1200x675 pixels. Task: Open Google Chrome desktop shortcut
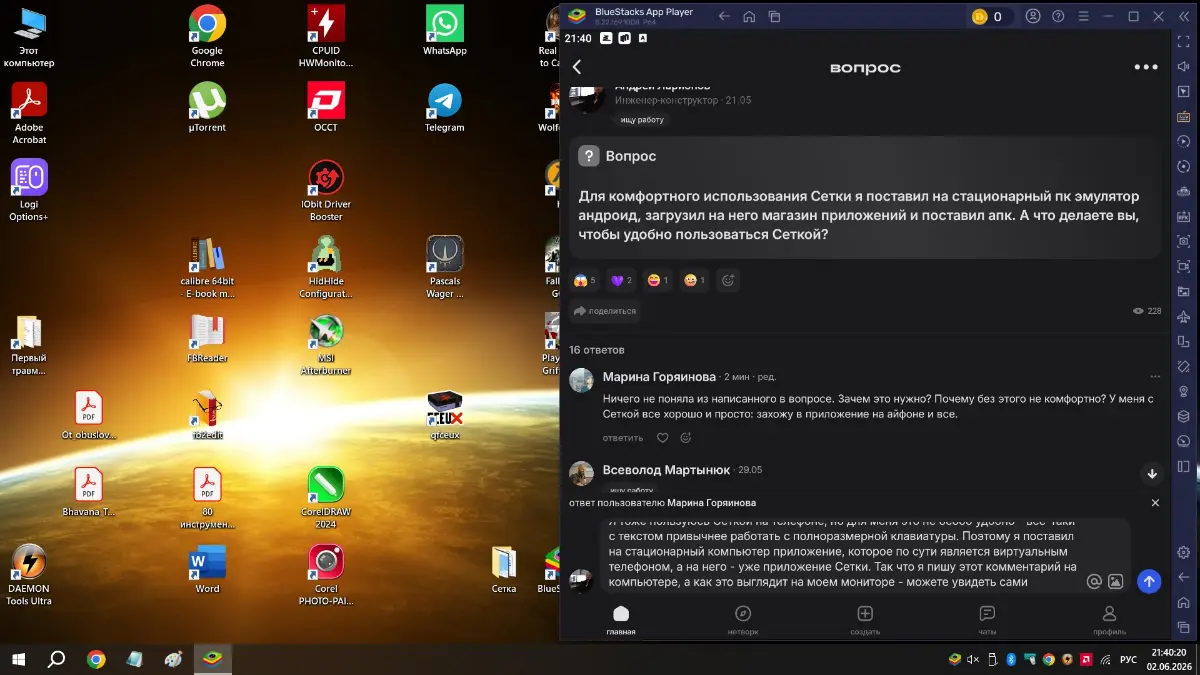click(x=207, y=36)
